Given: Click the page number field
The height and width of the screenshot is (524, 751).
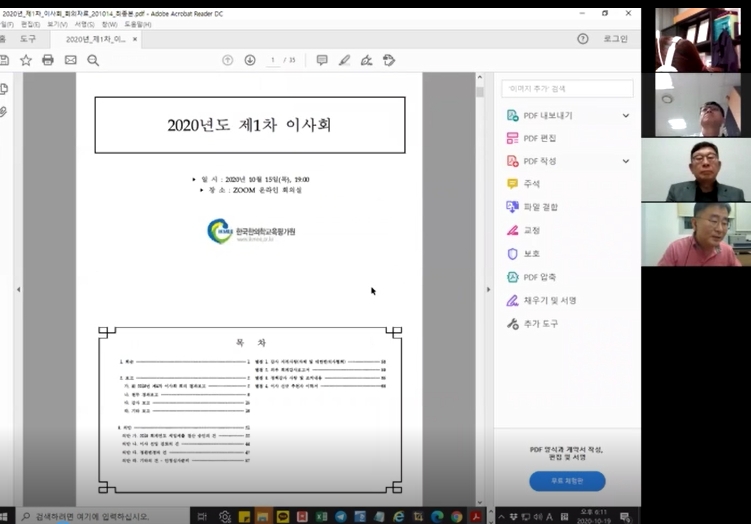Looking at the screenshot, I should point(273,60).
